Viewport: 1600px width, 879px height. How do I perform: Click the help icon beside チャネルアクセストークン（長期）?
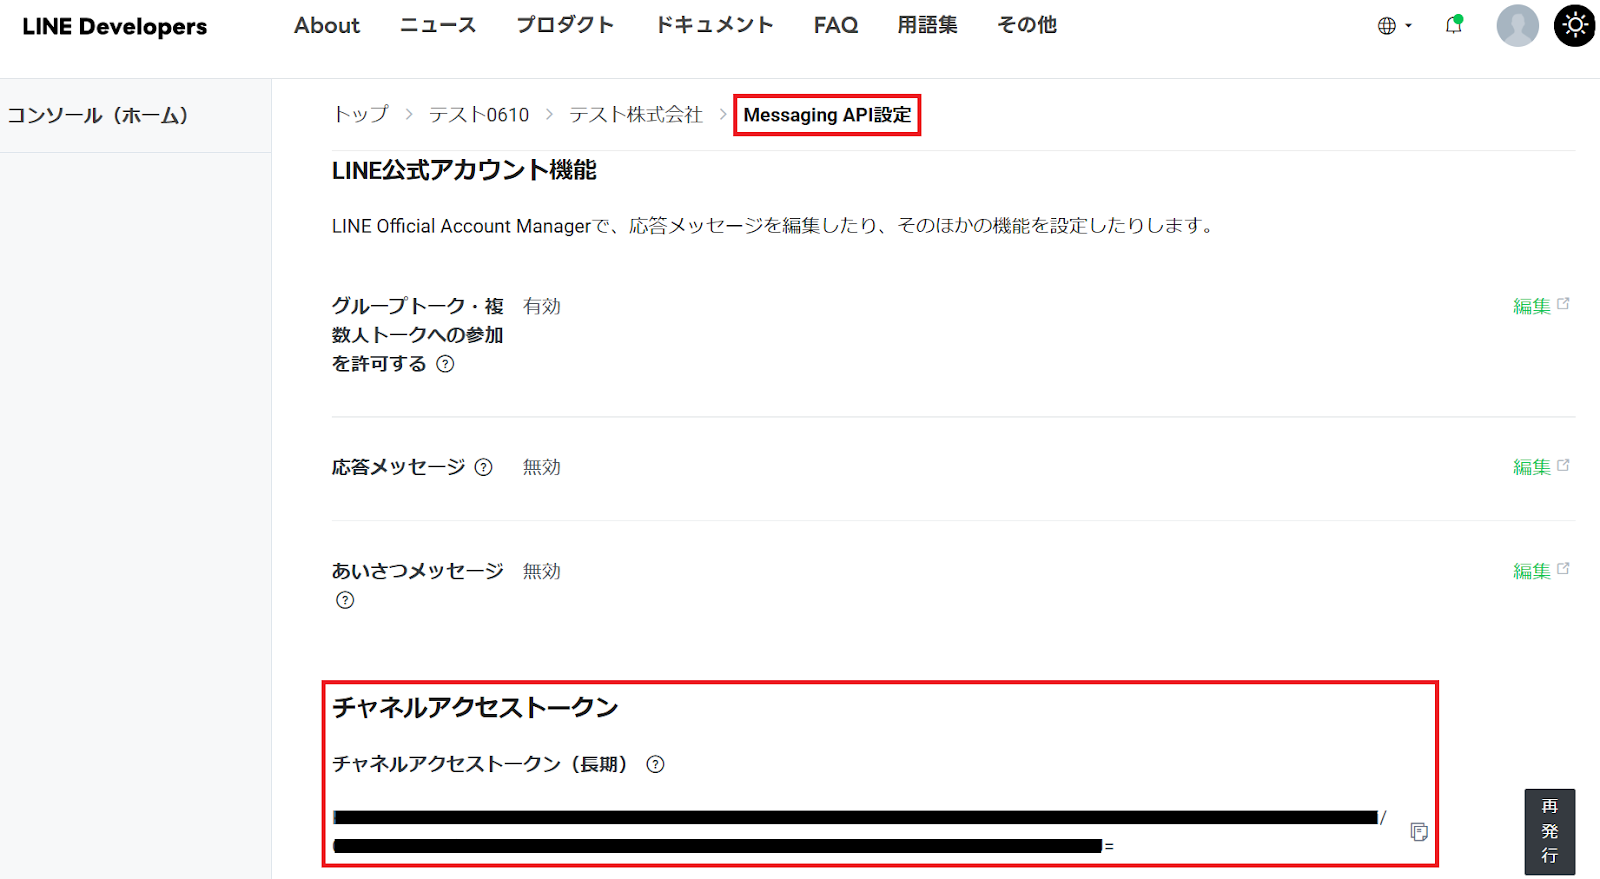point(655,764)
